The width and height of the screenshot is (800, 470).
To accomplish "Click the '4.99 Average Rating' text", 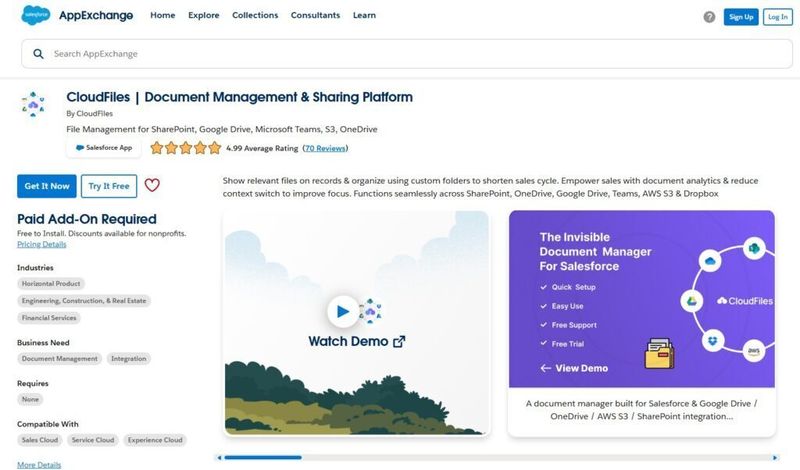I will 262,149.
